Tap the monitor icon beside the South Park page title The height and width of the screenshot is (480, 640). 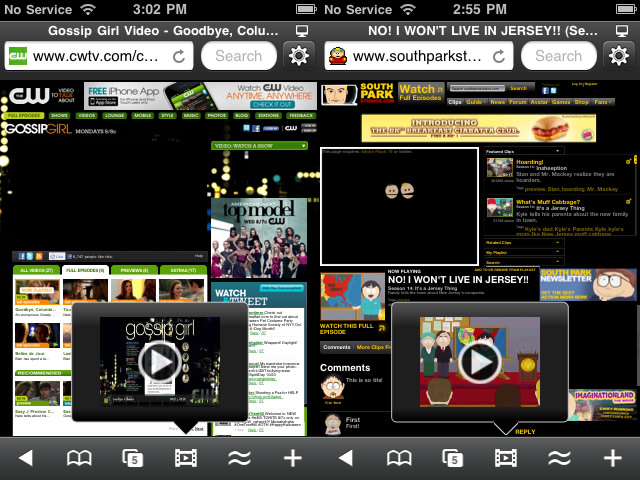pyautogui.click(x=622, y=31)
